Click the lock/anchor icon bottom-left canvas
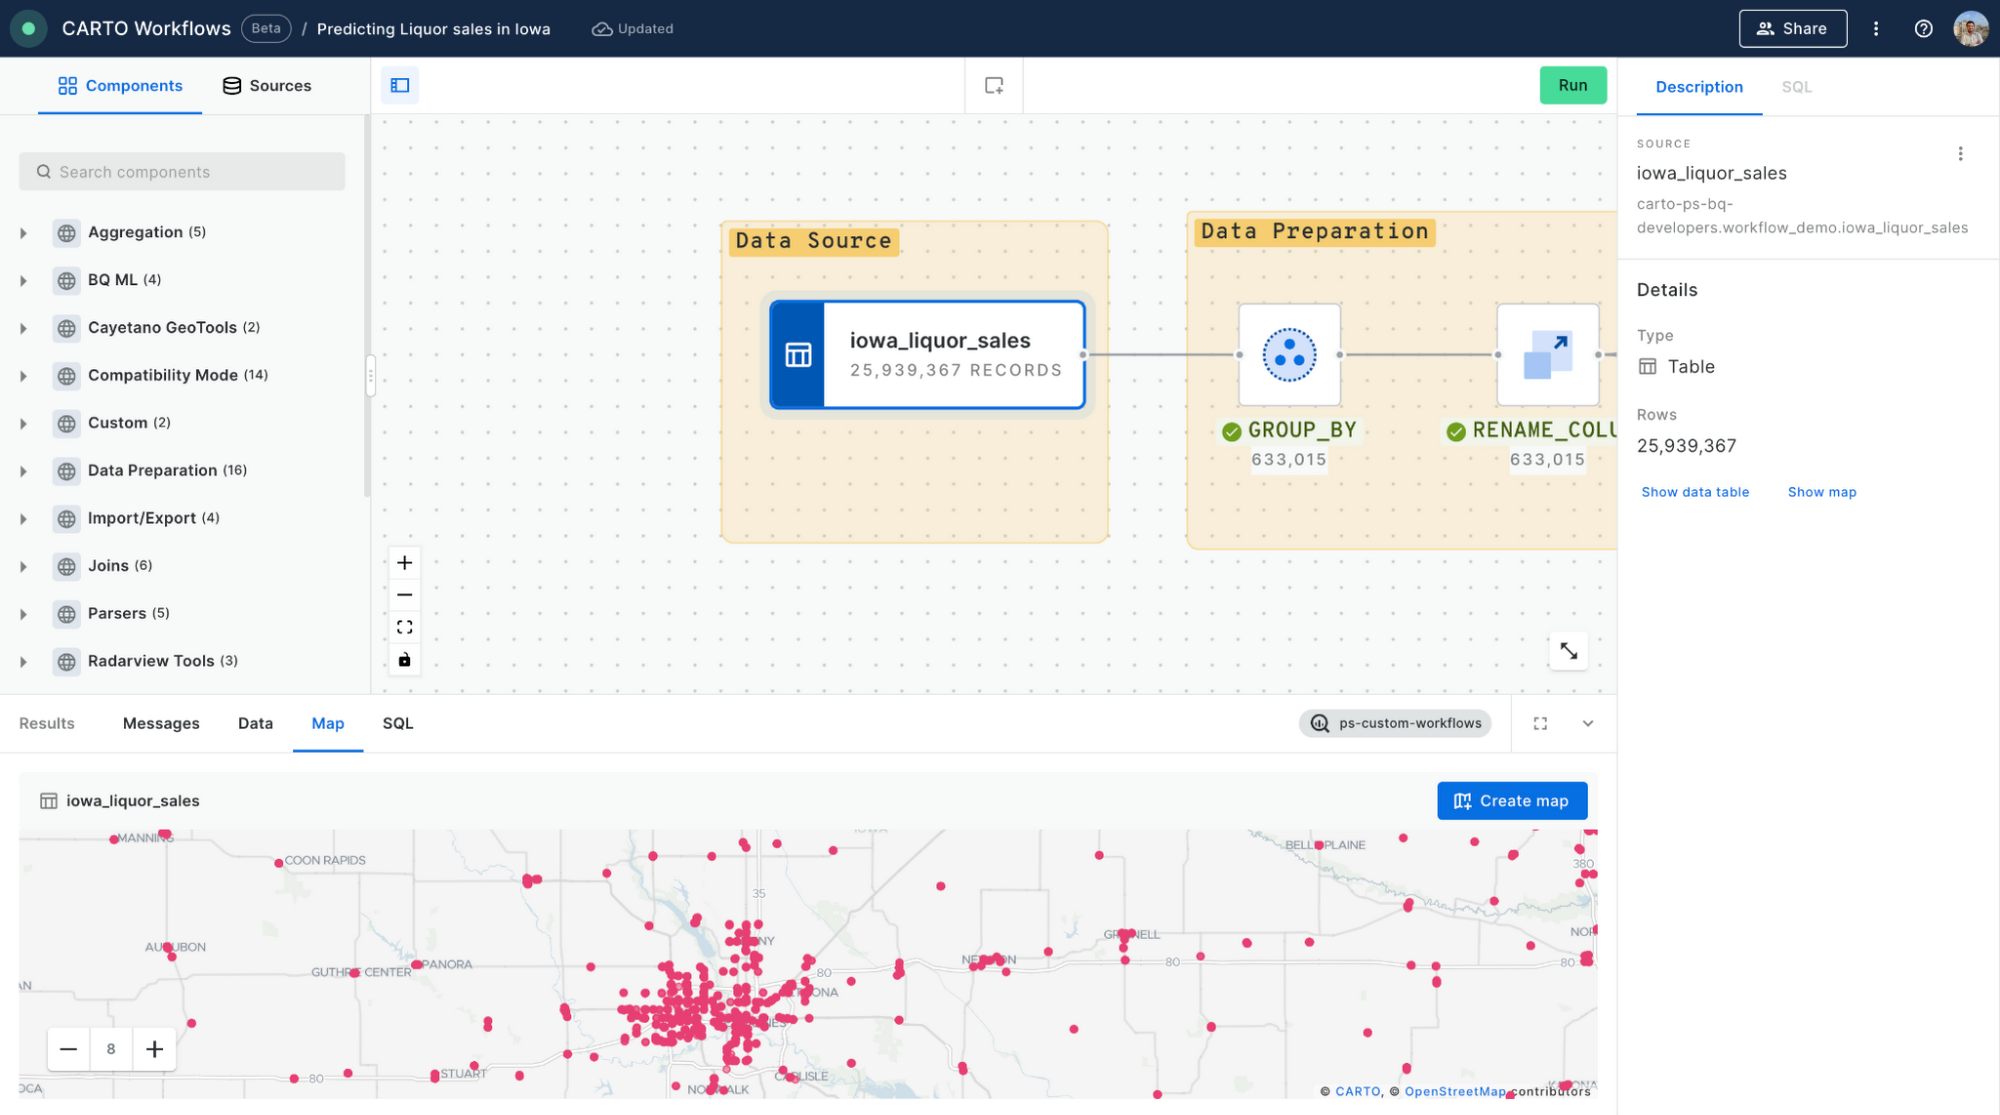 pyautogui.click(x=404, y=659)
